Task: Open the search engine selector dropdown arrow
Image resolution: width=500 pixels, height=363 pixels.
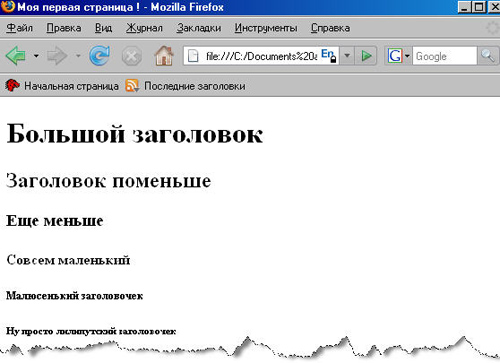Action: tap(407, 56)
